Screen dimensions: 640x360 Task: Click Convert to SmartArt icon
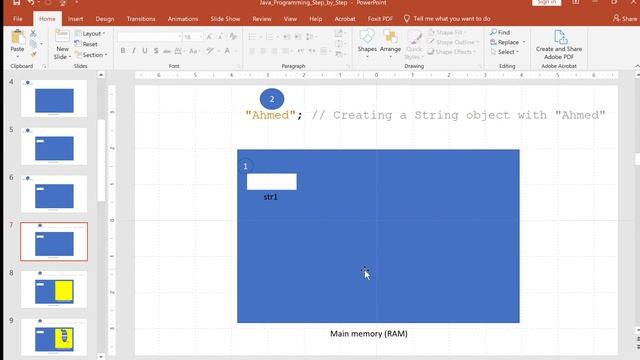pos(339,55)
